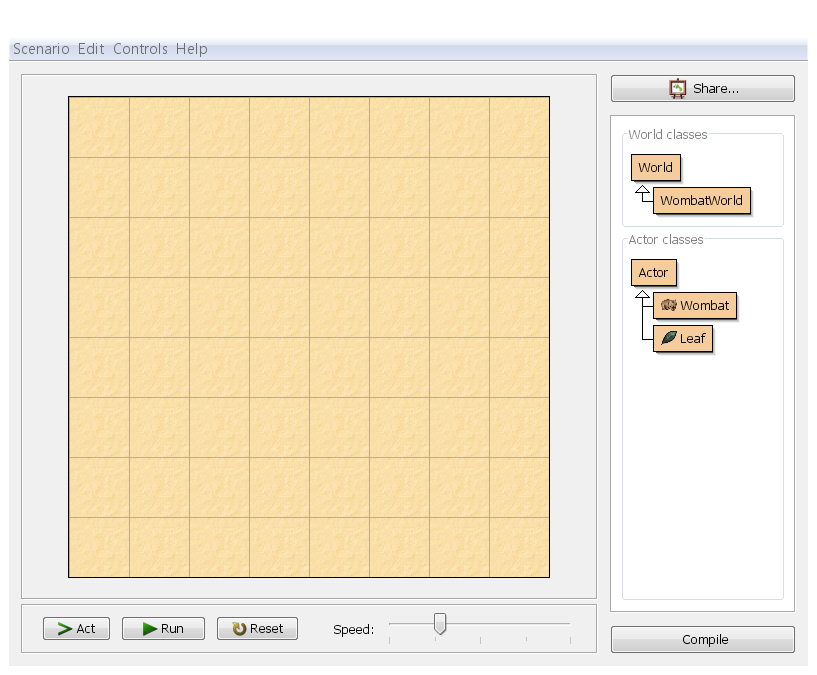This screenshot has width=817, height=675.
Task: Click the Leaf class icon
Action: point(668,338)
